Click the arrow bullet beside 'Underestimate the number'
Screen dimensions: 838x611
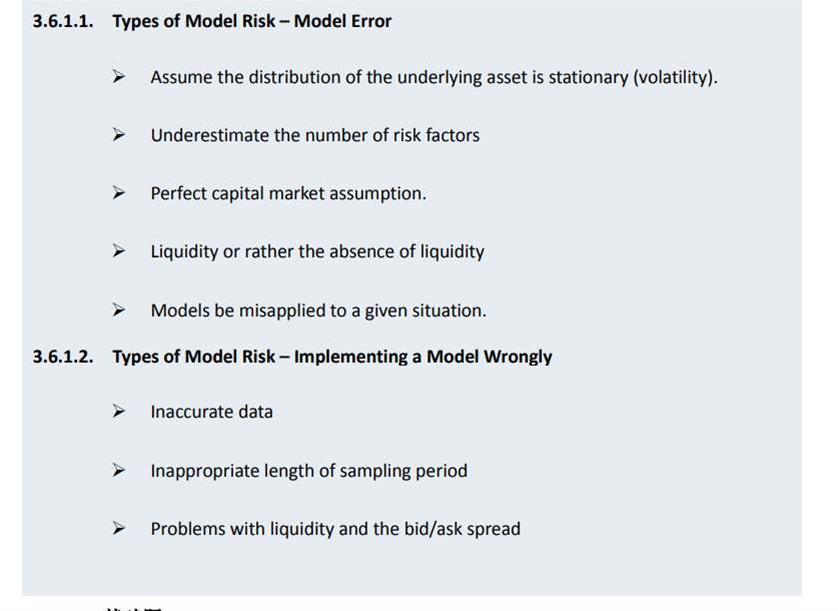pyautogui.click(x=119, y=134)
